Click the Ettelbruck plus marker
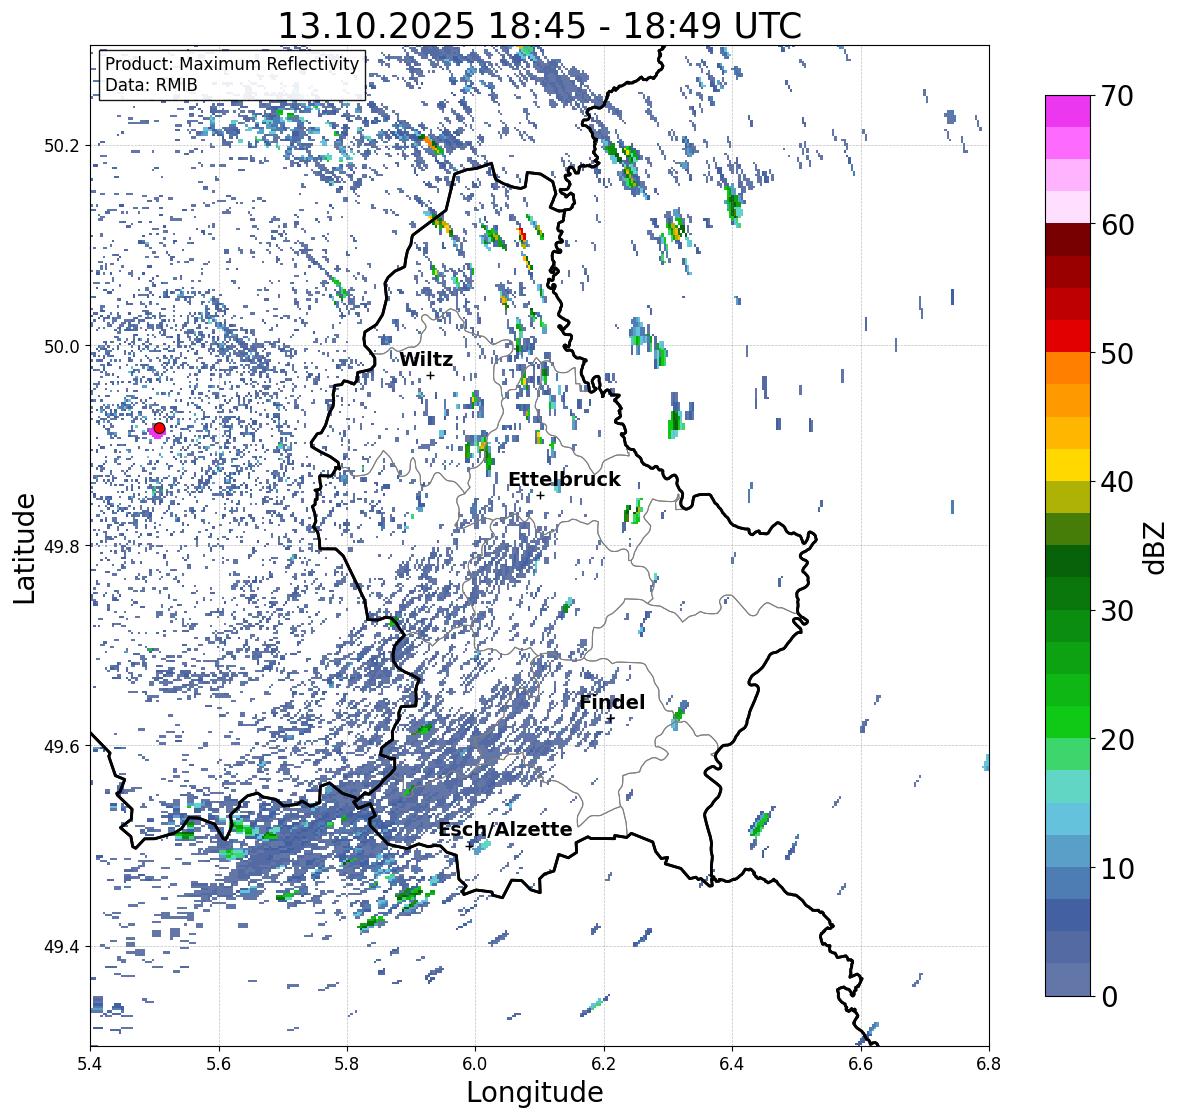Viewport: 1179px width, 1117px height. [540, 495]
